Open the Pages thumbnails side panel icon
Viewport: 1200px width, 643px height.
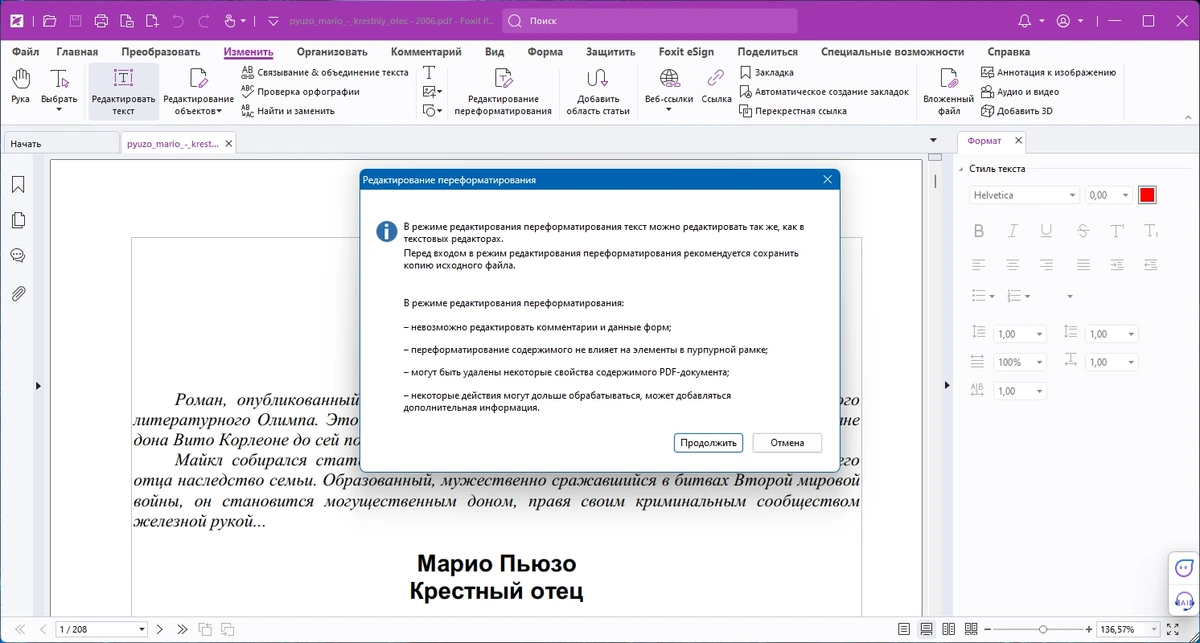pyautogui.click(x=18, y=220)
